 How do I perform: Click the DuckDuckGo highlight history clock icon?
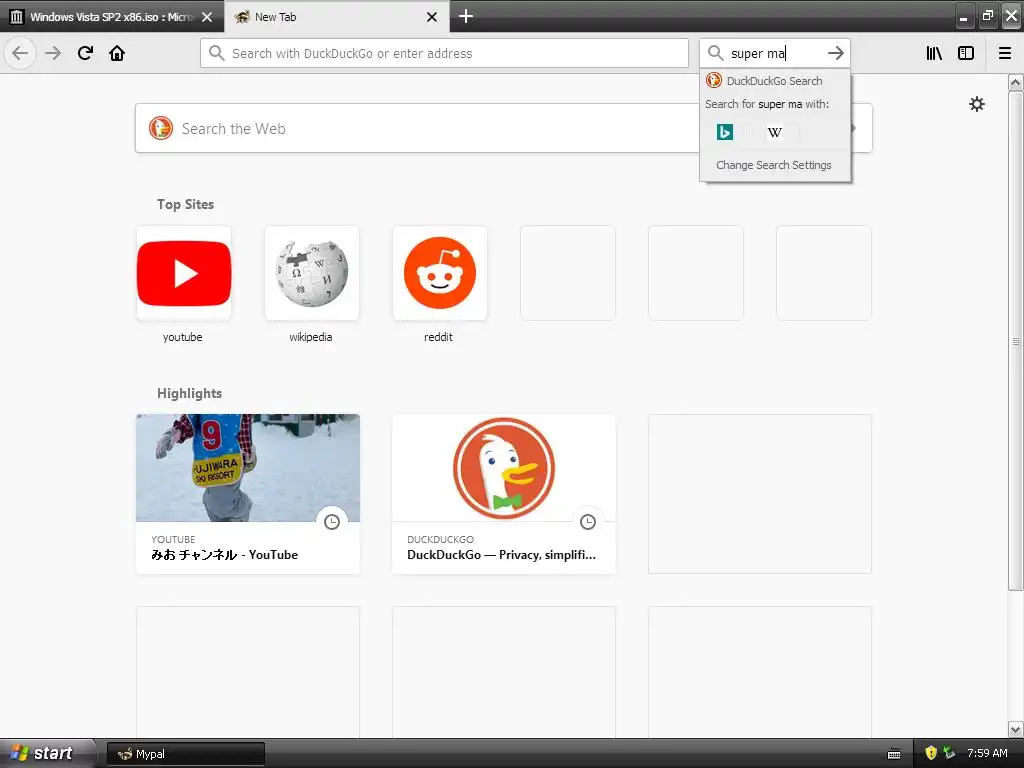588,522
